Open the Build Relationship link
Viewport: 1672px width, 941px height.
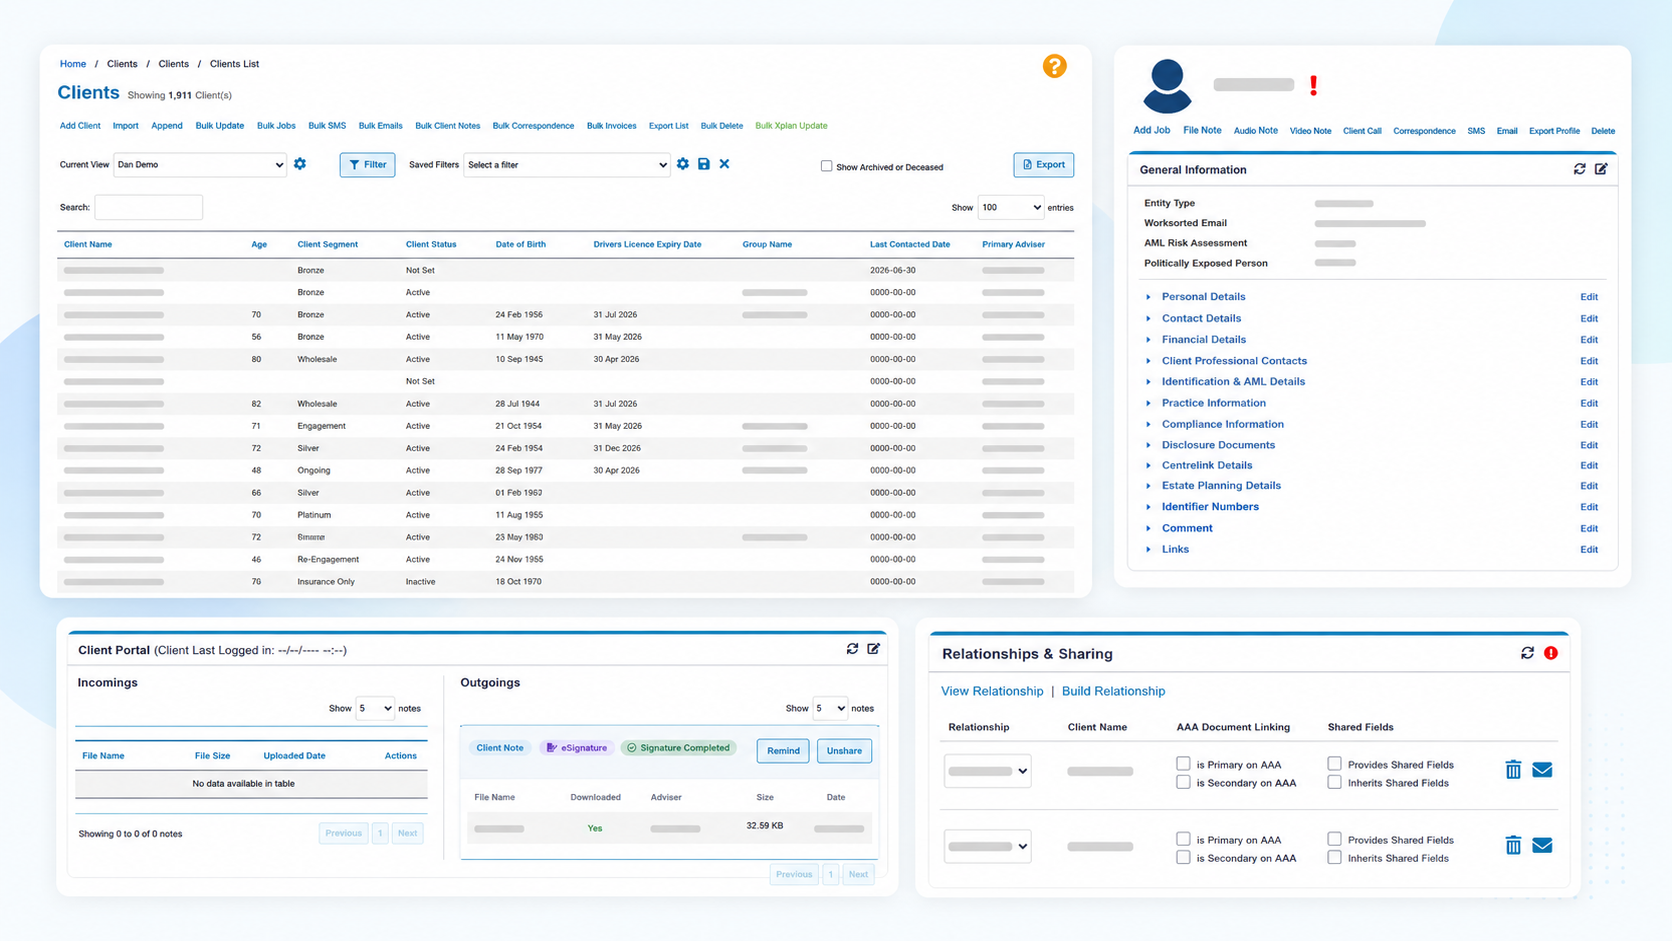1113,691
